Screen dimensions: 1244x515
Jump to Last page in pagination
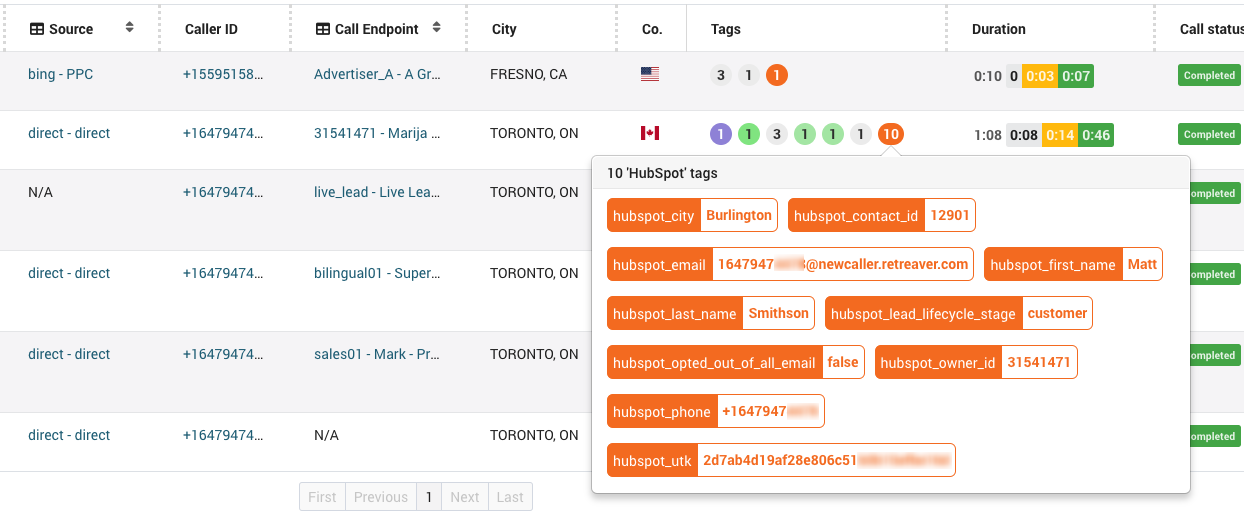click(x=509, y=497)
